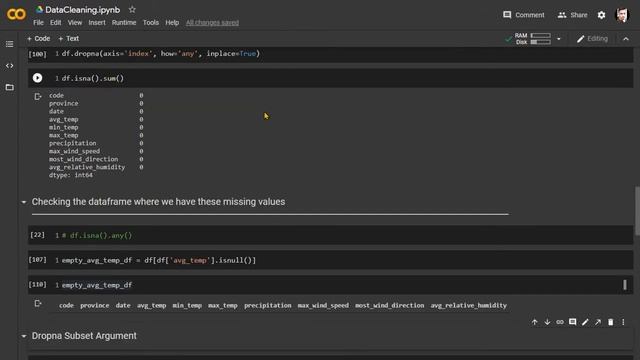This screenshot has width=640, height=360.
Task: Click the notebook title DataCleaning.ipynb
Action: (82, 9)
